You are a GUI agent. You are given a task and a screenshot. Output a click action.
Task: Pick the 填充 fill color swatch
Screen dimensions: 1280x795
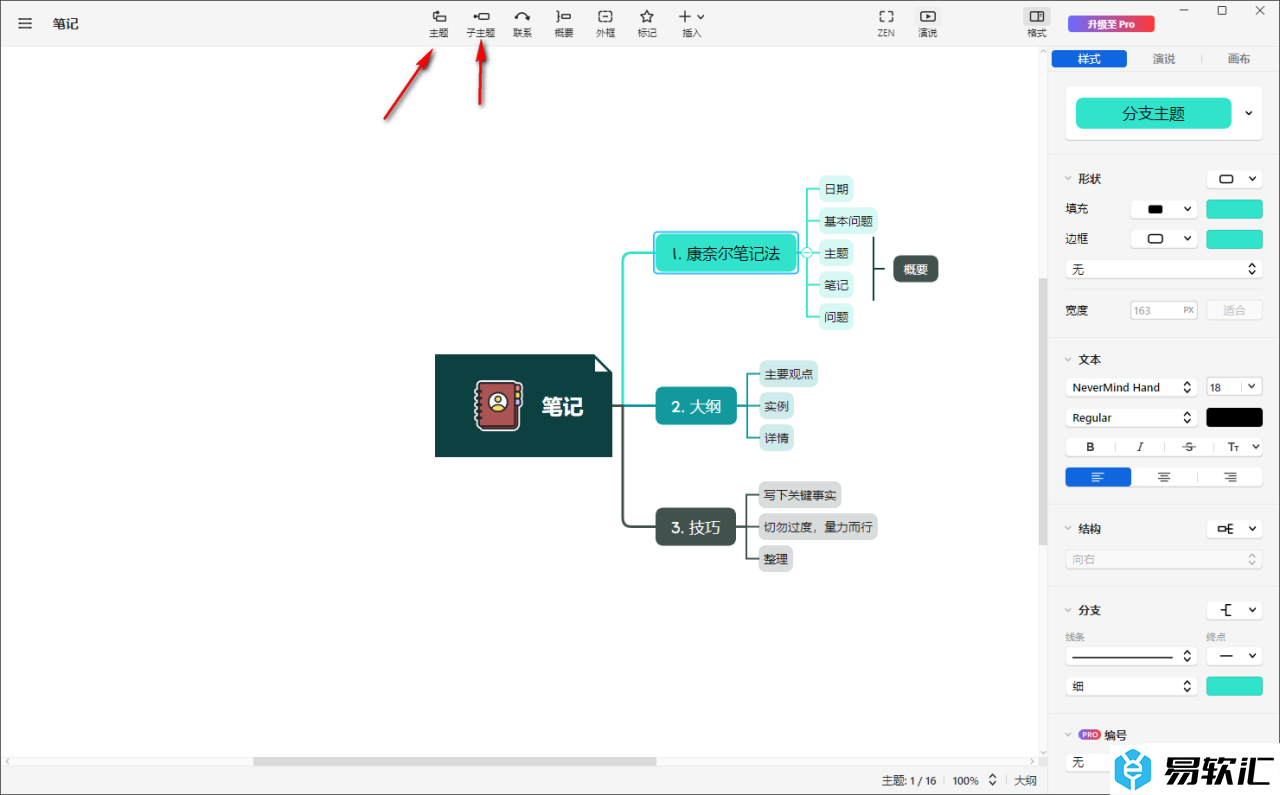(x=1234, y=209)
